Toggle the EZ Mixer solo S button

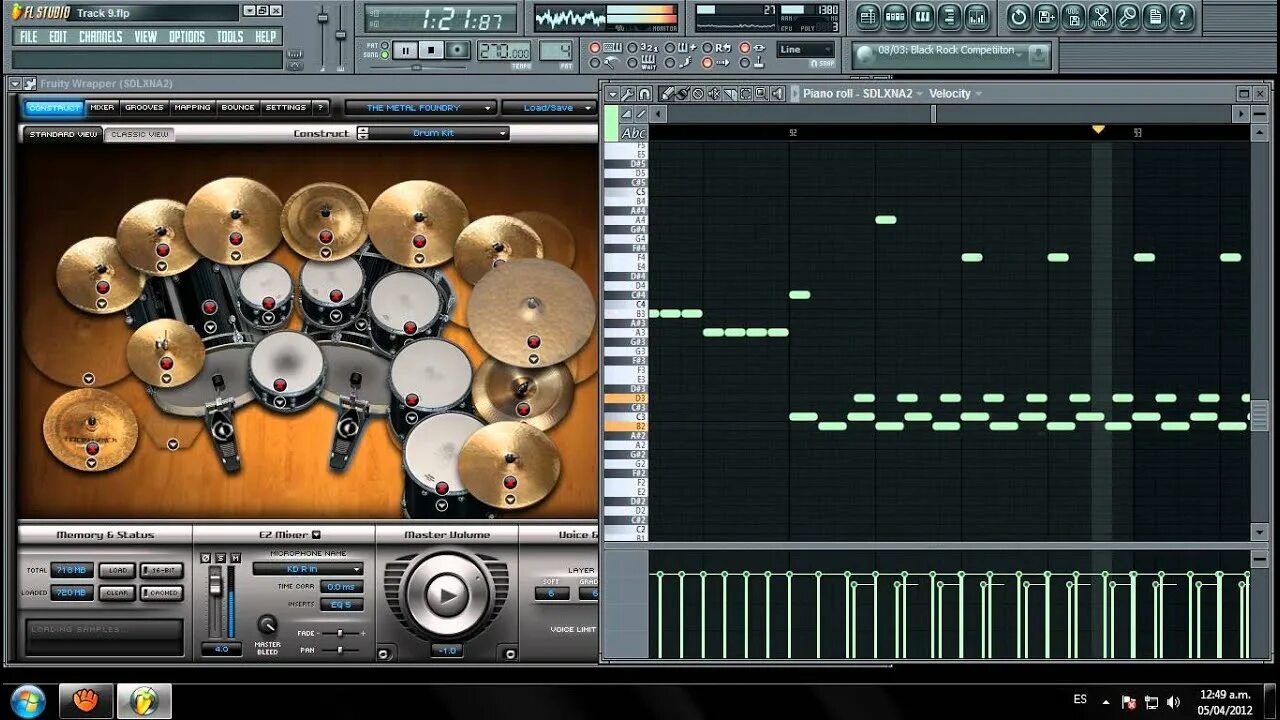click(220, 557)
